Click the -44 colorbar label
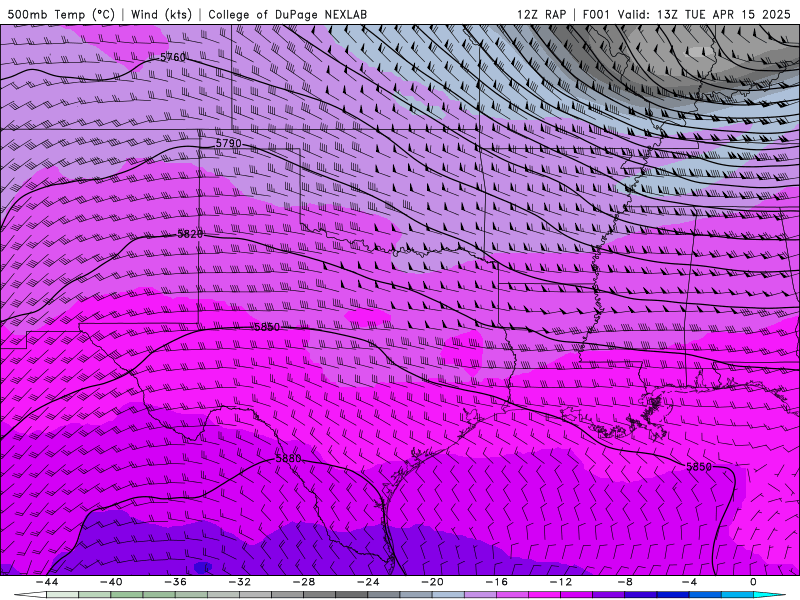Viewport: 800px width, 600px height. pos(46,582)
